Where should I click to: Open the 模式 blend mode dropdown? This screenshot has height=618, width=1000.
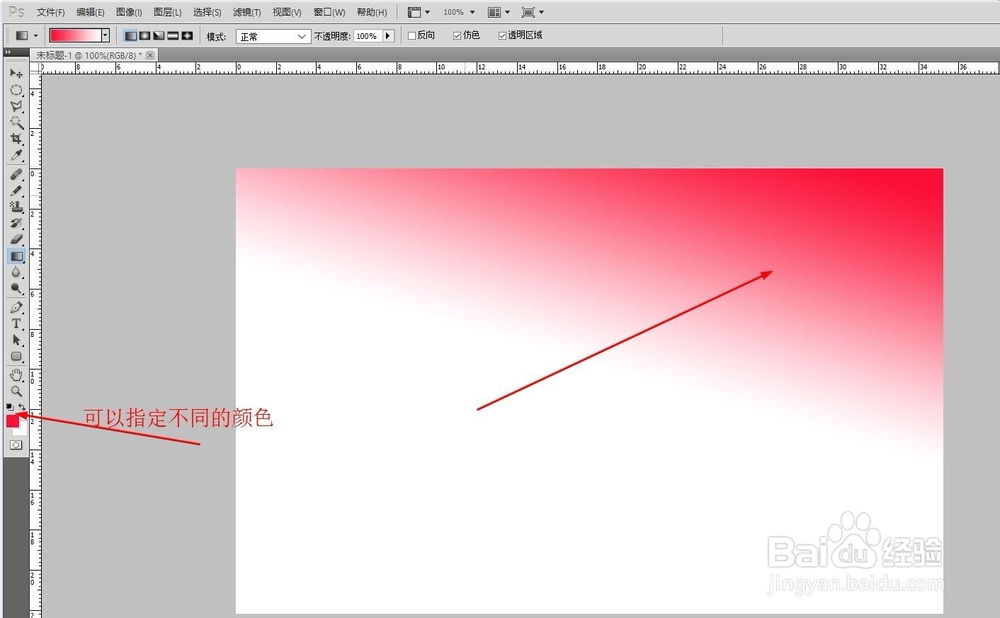[x=273, y=36]
